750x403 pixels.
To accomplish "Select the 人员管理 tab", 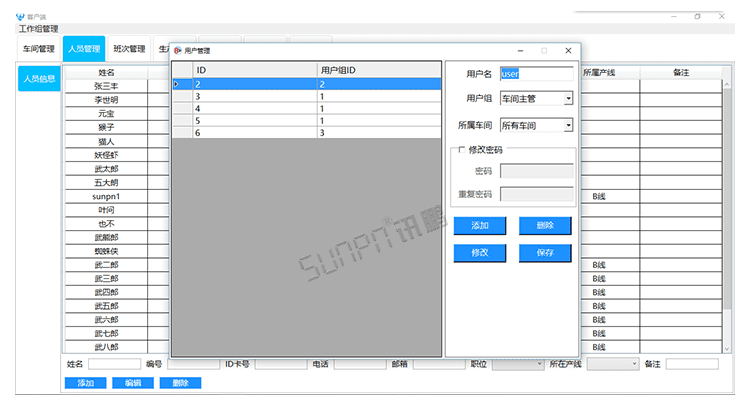I will click(x=84, y=48).
